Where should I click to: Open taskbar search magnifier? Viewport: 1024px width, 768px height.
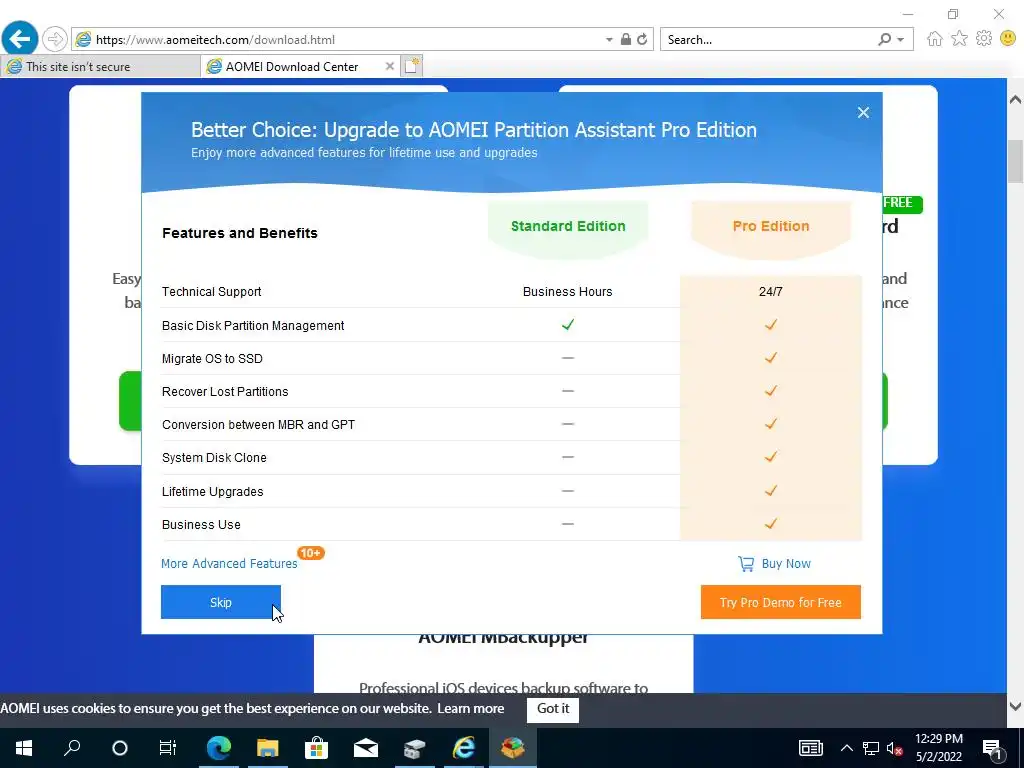[x=72, y=748]
